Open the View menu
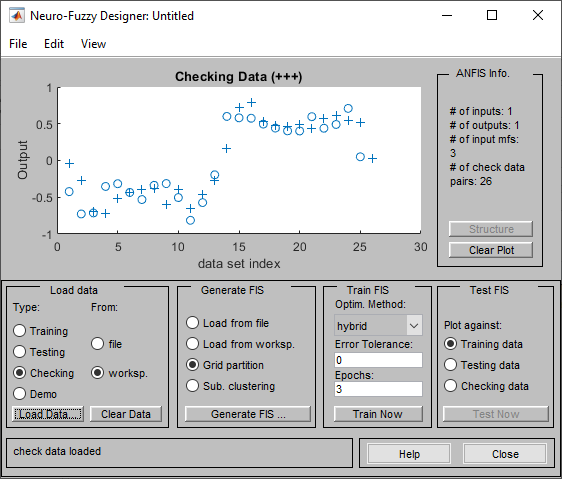This screenshot has width=562, height=479. coord(93,44)
